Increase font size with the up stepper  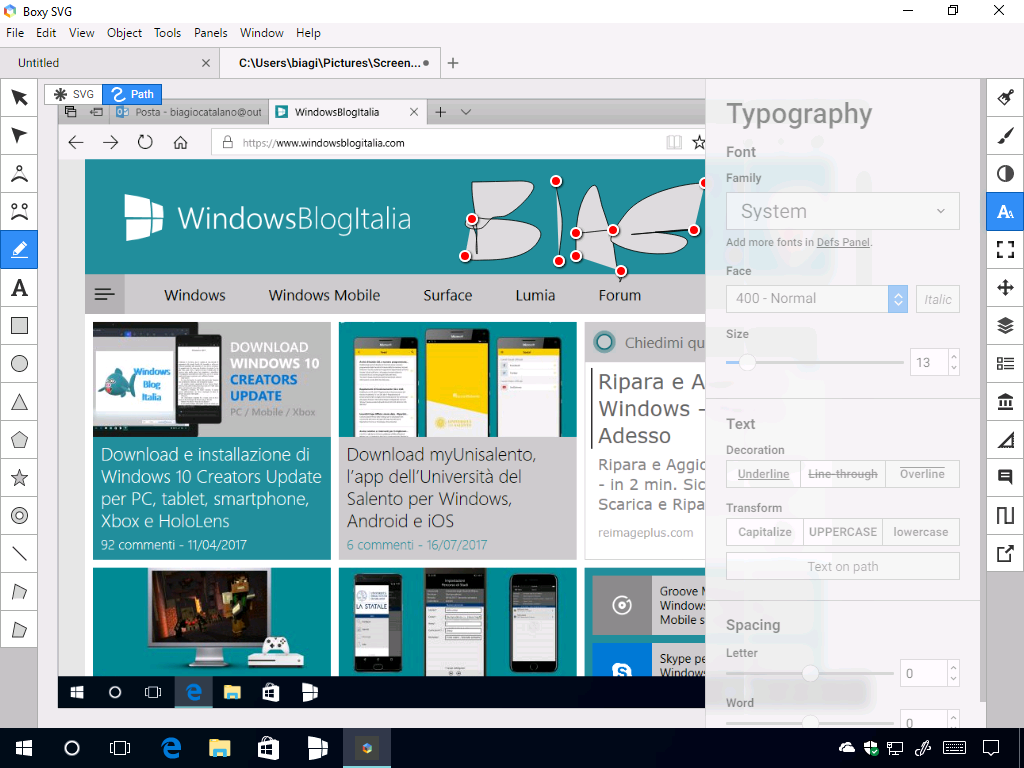tap(953, 356)
